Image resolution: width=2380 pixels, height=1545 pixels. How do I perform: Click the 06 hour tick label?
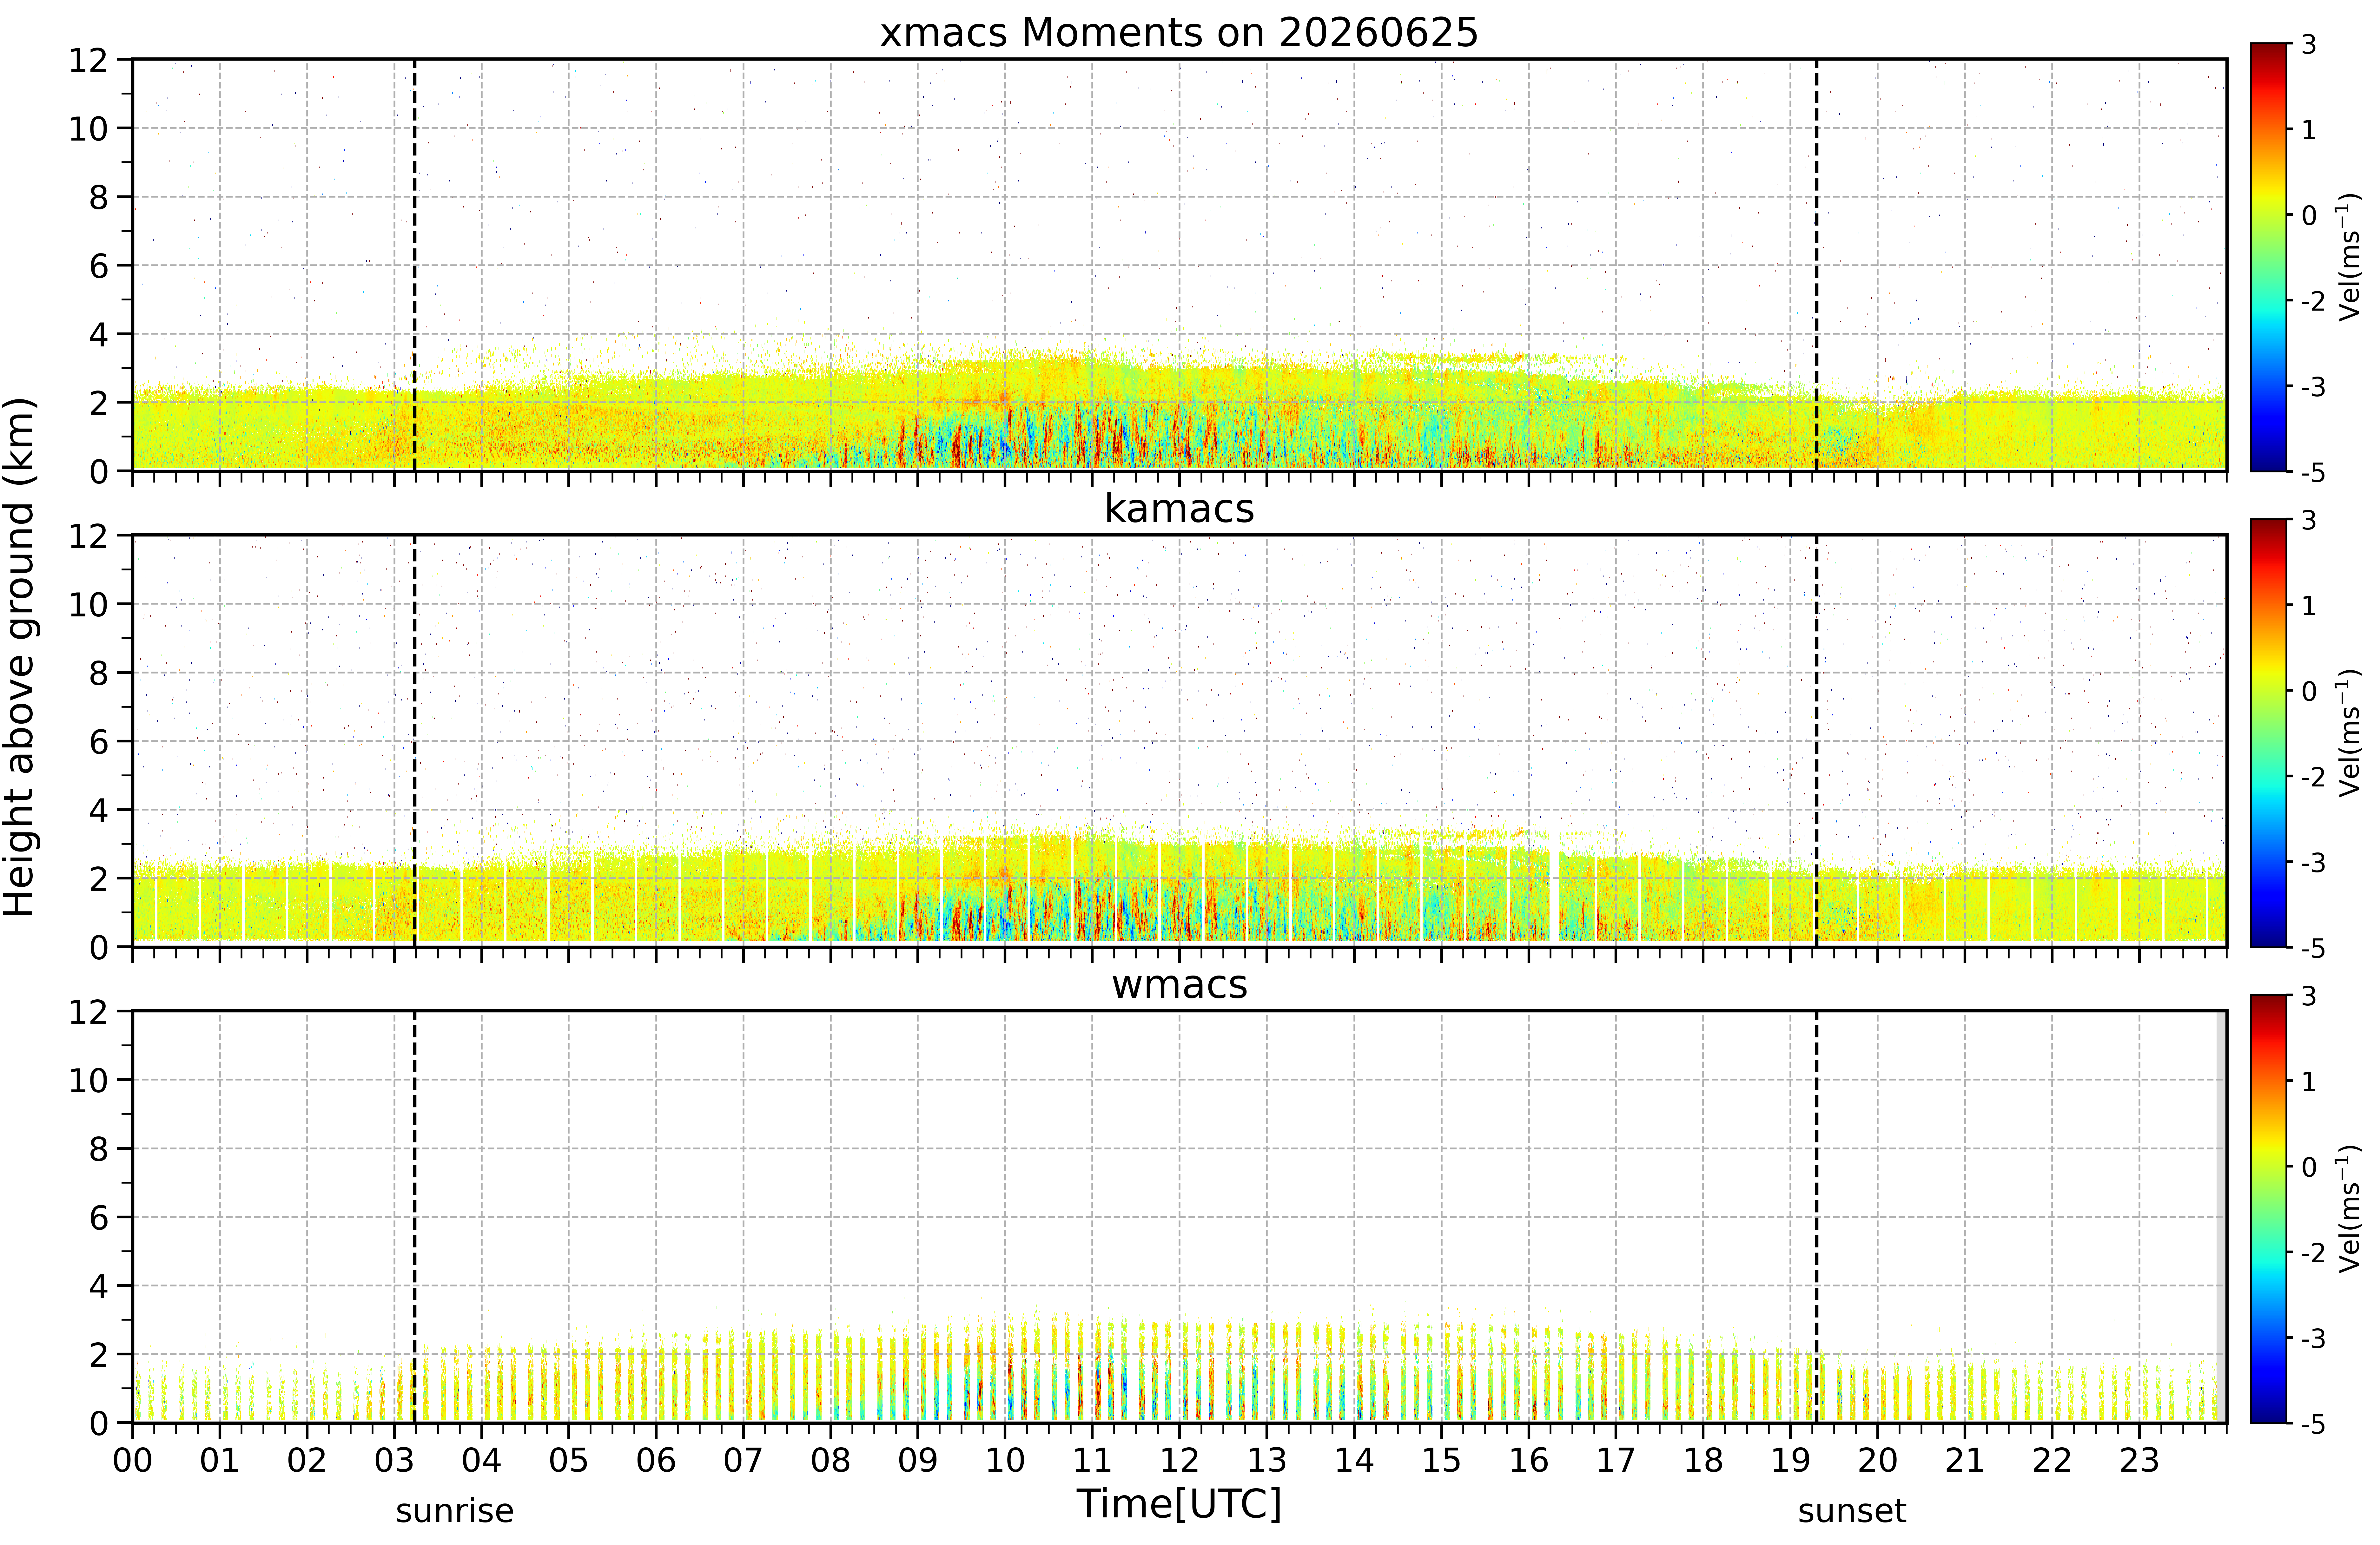(656, 1461)
